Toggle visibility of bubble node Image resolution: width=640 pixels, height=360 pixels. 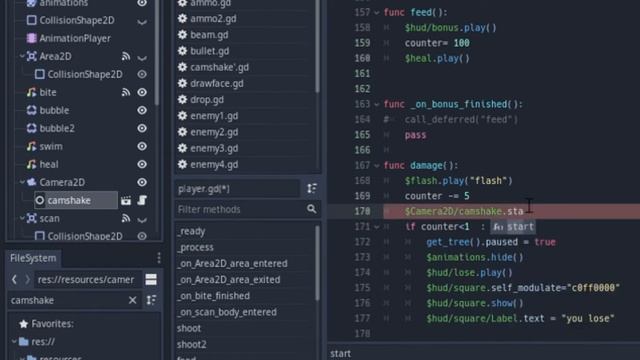click(142, 110)
